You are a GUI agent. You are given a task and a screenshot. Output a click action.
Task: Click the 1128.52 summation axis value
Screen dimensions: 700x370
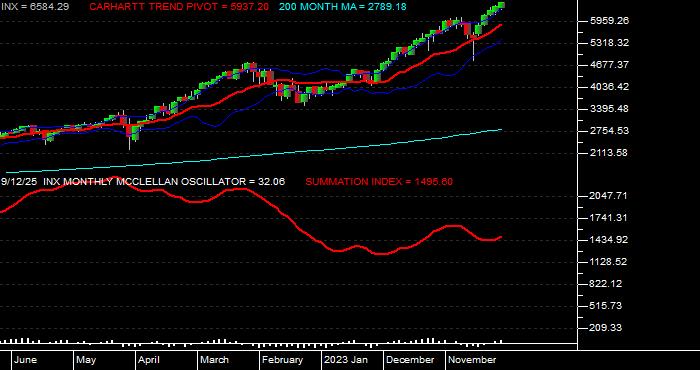[x=608, y=262]
